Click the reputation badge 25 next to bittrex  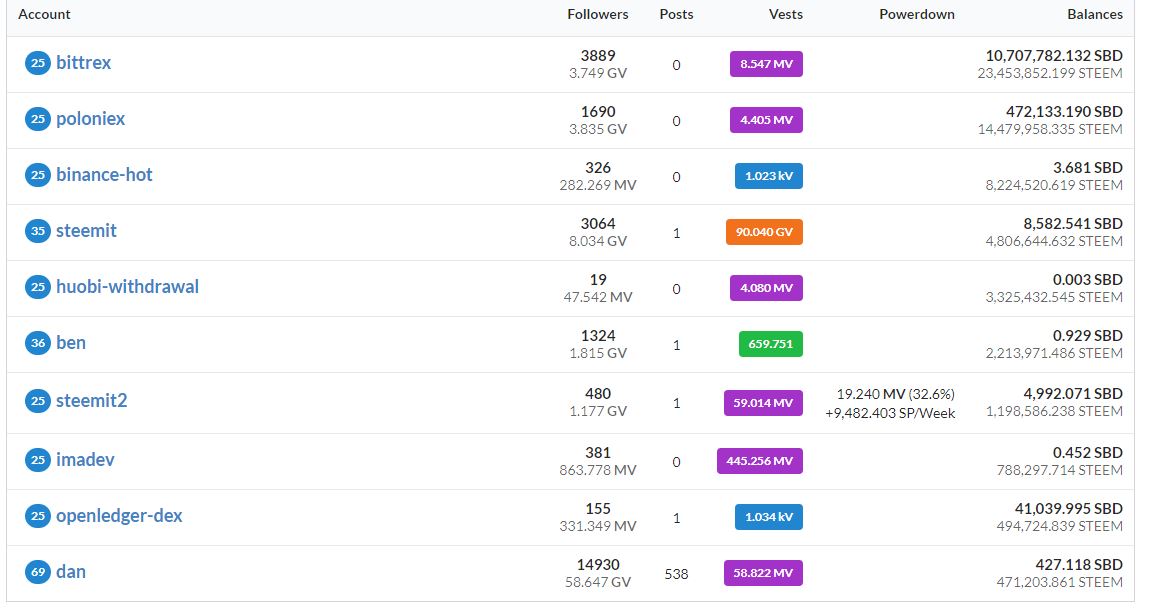pyautogui.click(x=37, y=63)
